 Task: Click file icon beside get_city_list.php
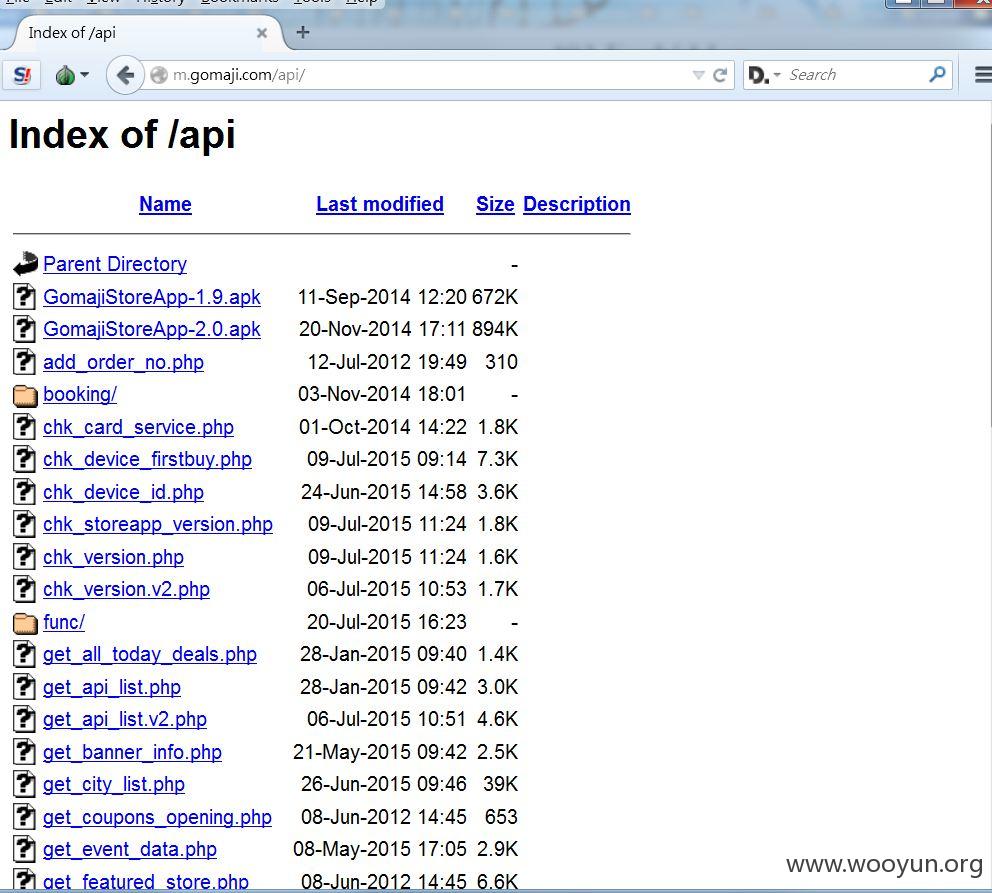pos(25,784)
